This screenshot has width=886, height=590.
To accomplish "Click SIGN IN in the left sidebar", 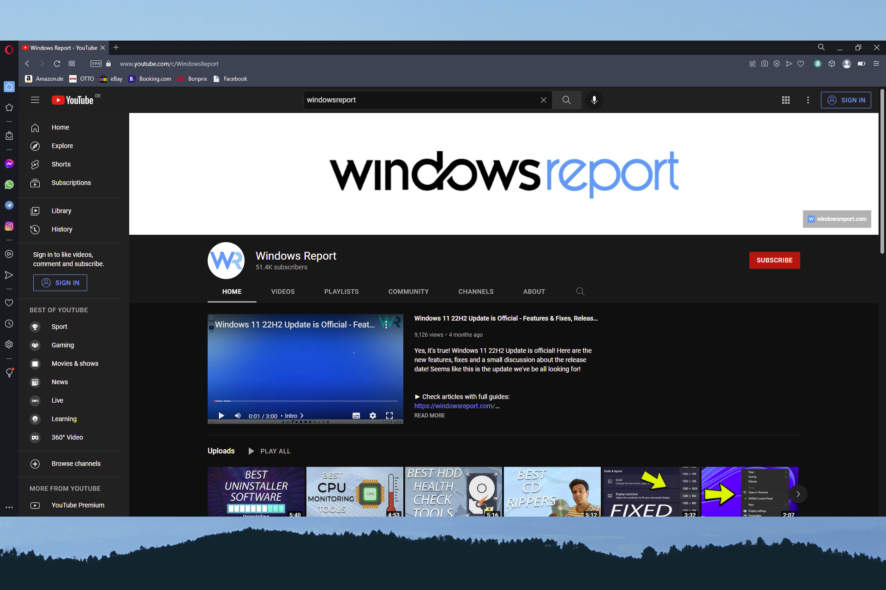I will click(60, 283).
